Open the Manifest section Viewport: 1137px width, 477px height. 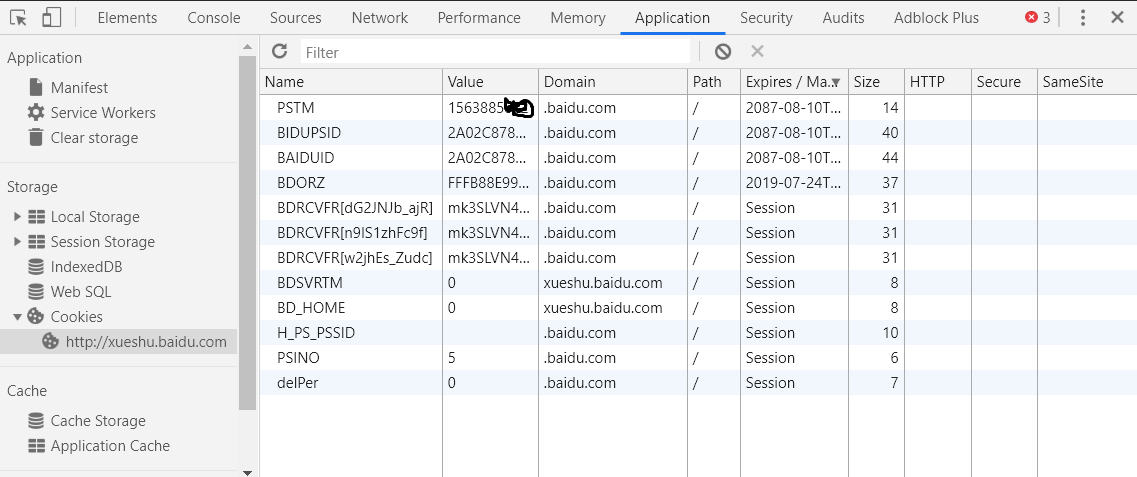(x=79, y=88)
